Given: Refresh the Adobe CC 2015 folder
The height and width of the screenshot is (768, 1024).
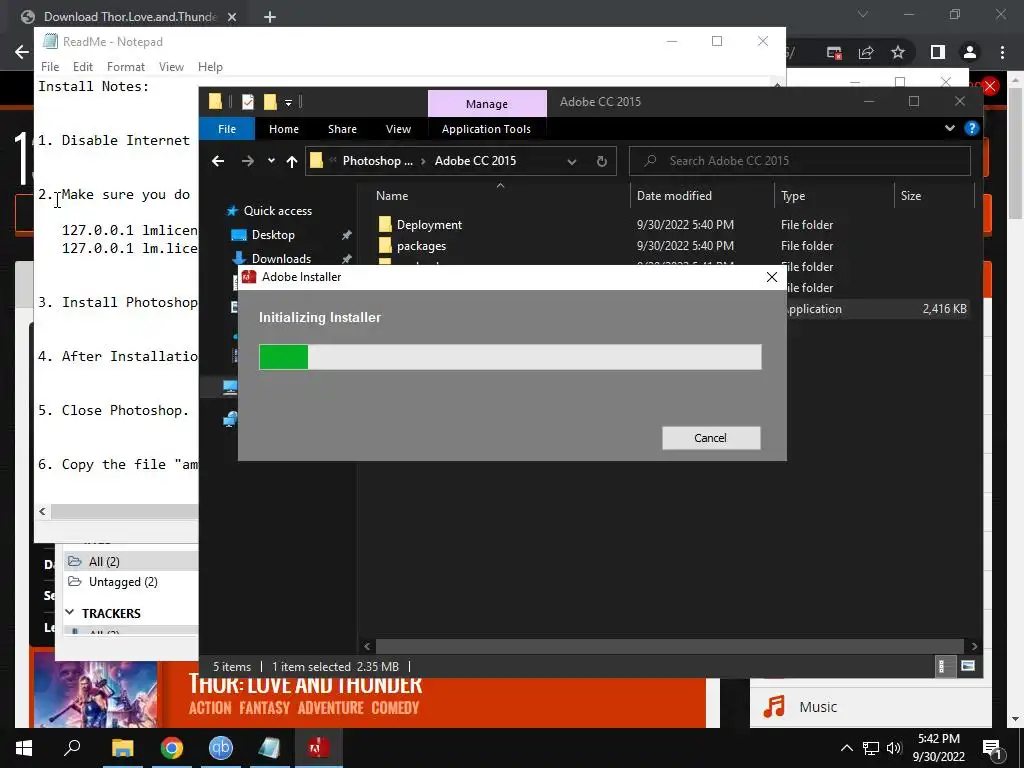Looking at the screenshot, I should tap(601, 161).
